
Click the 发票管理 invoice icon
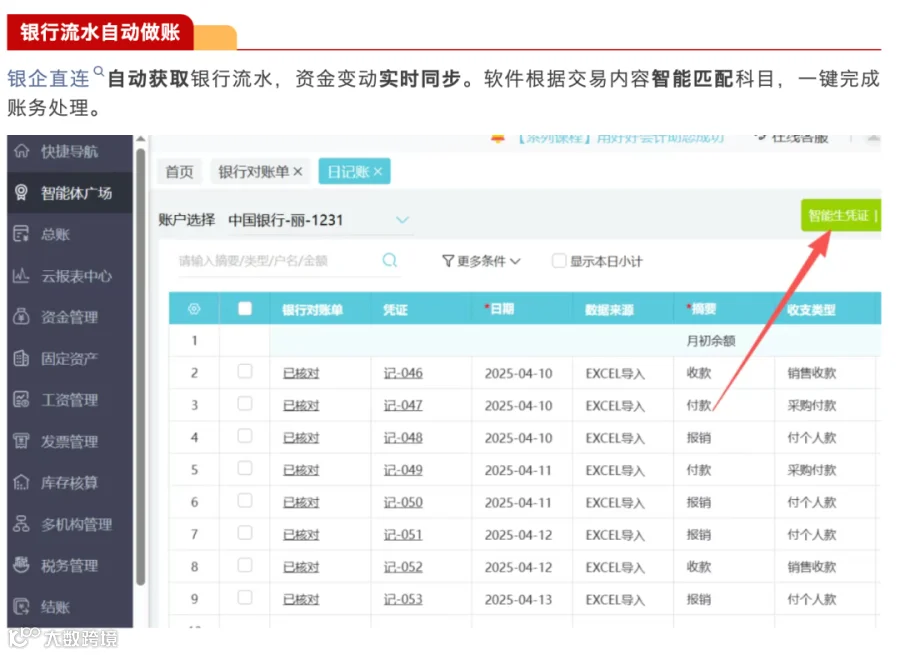[21, 441]
